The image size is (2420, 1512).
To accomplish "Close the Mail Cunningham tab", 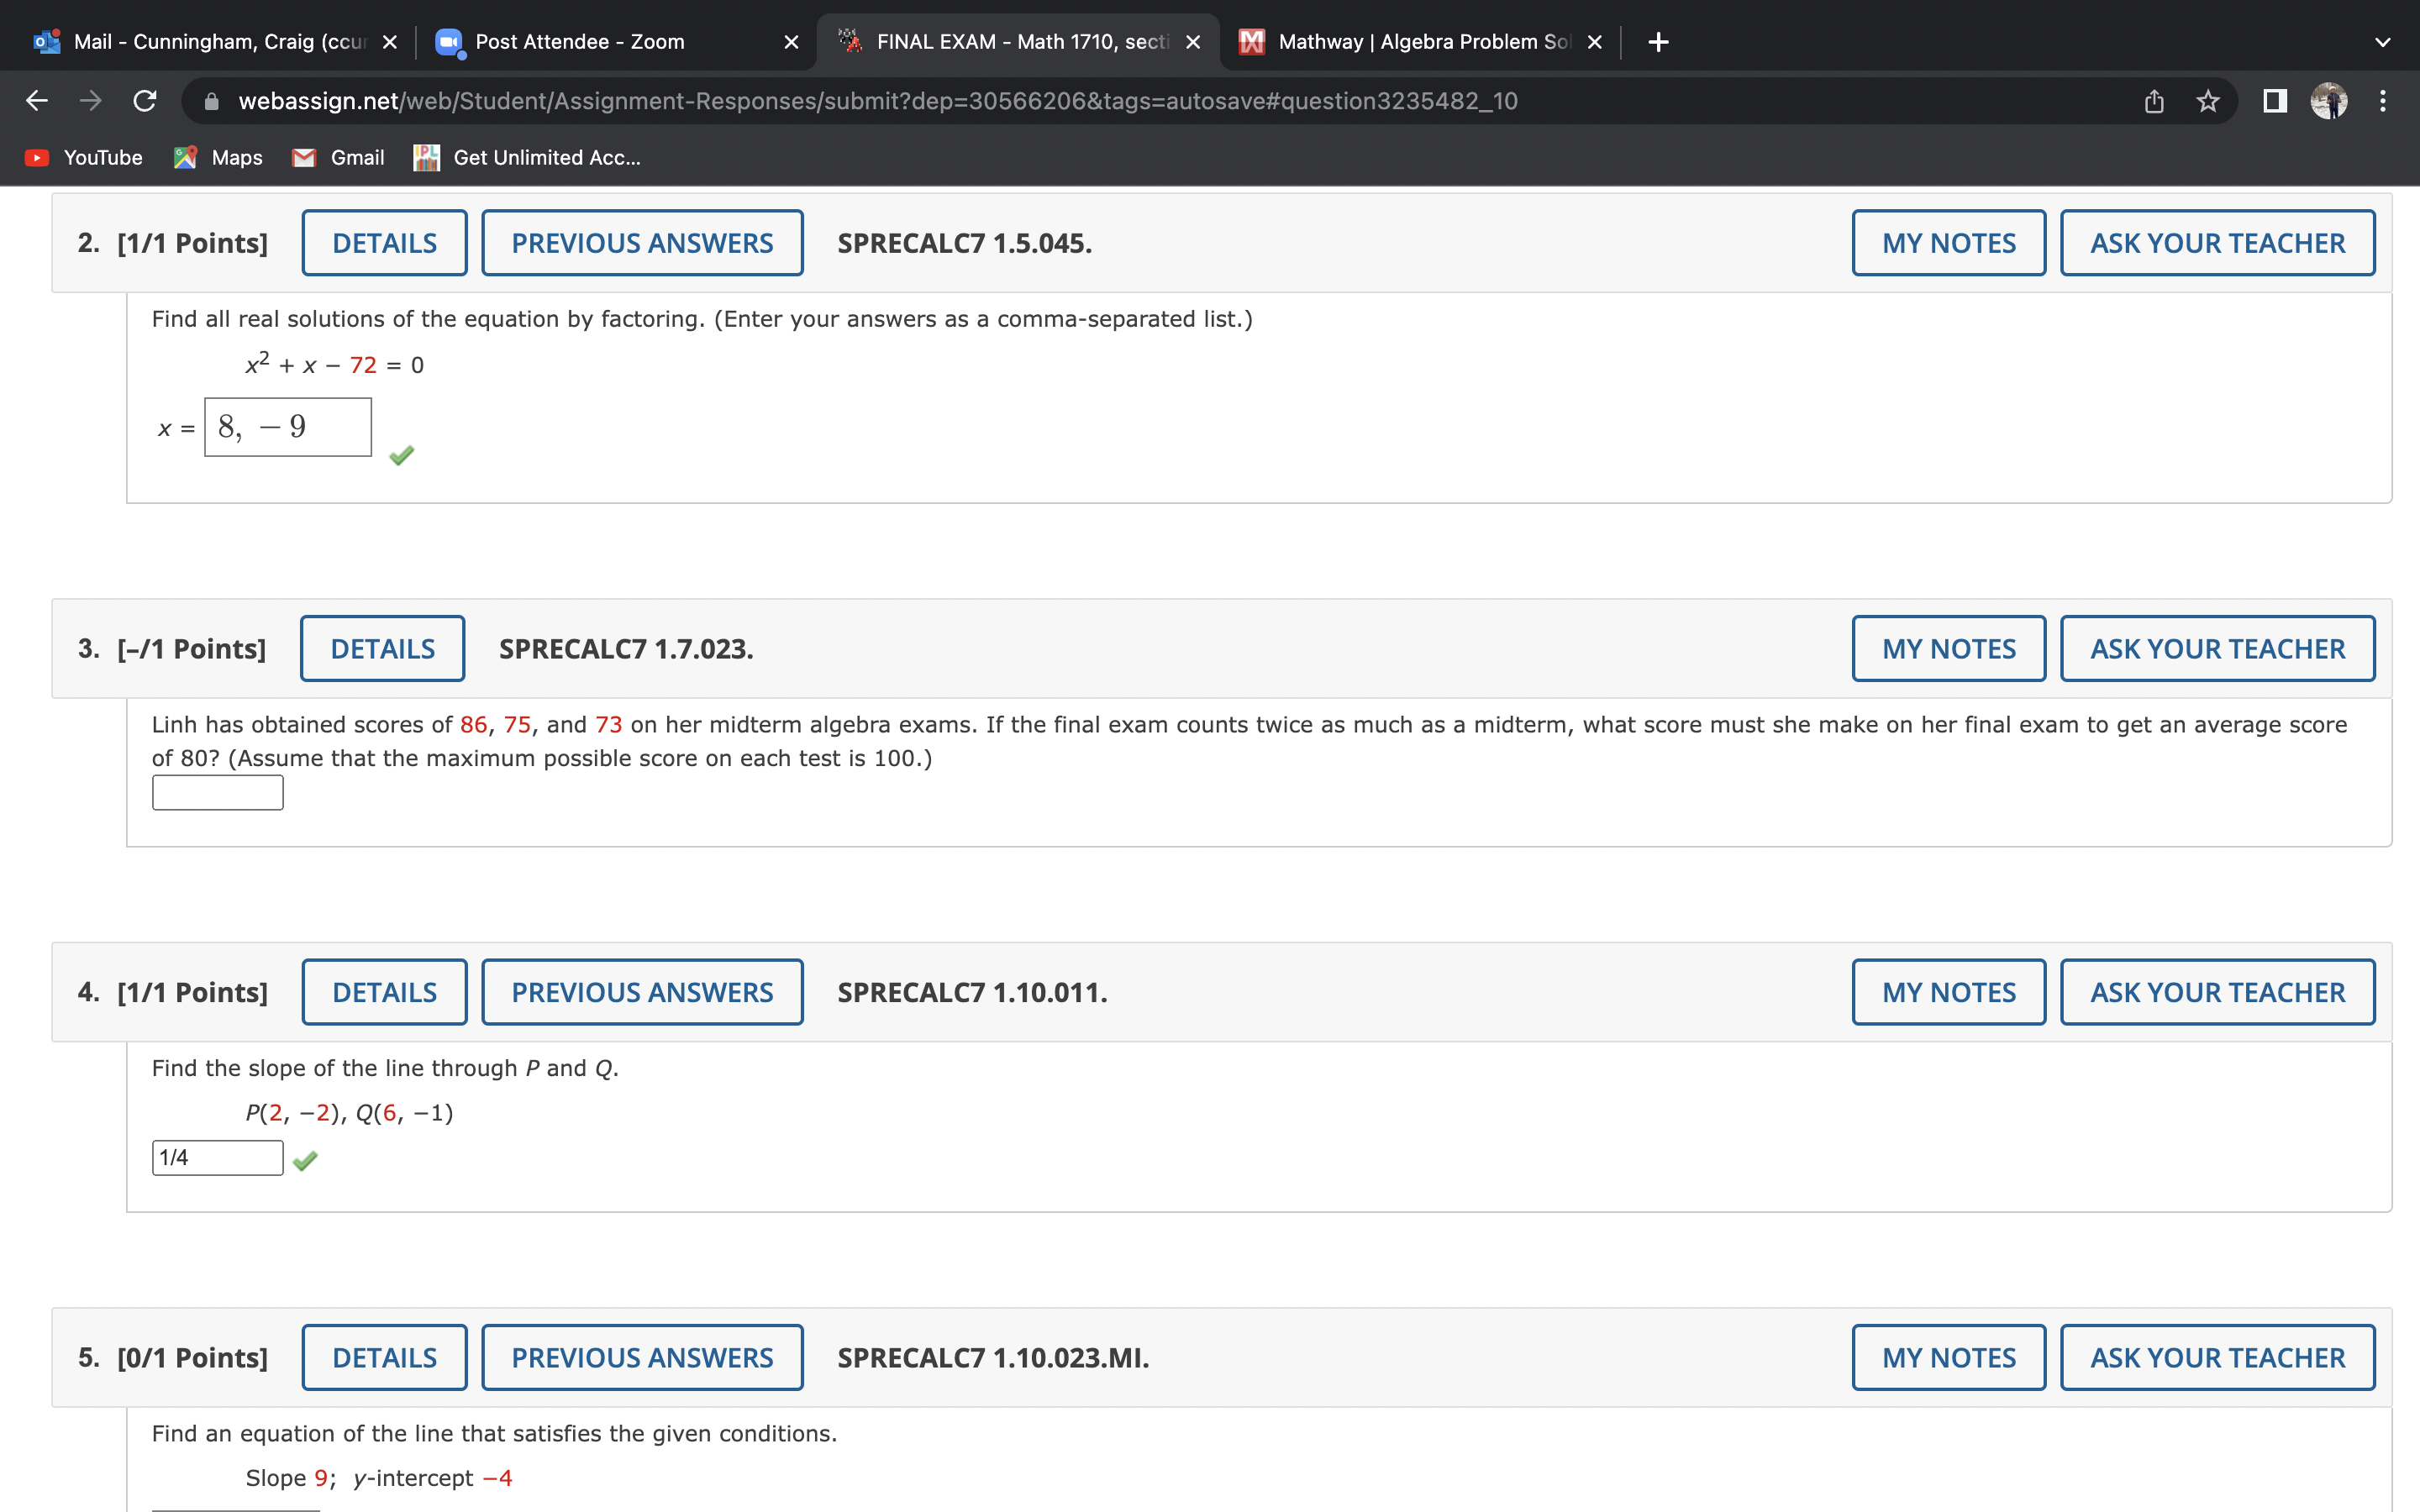I will coord(390,42).
